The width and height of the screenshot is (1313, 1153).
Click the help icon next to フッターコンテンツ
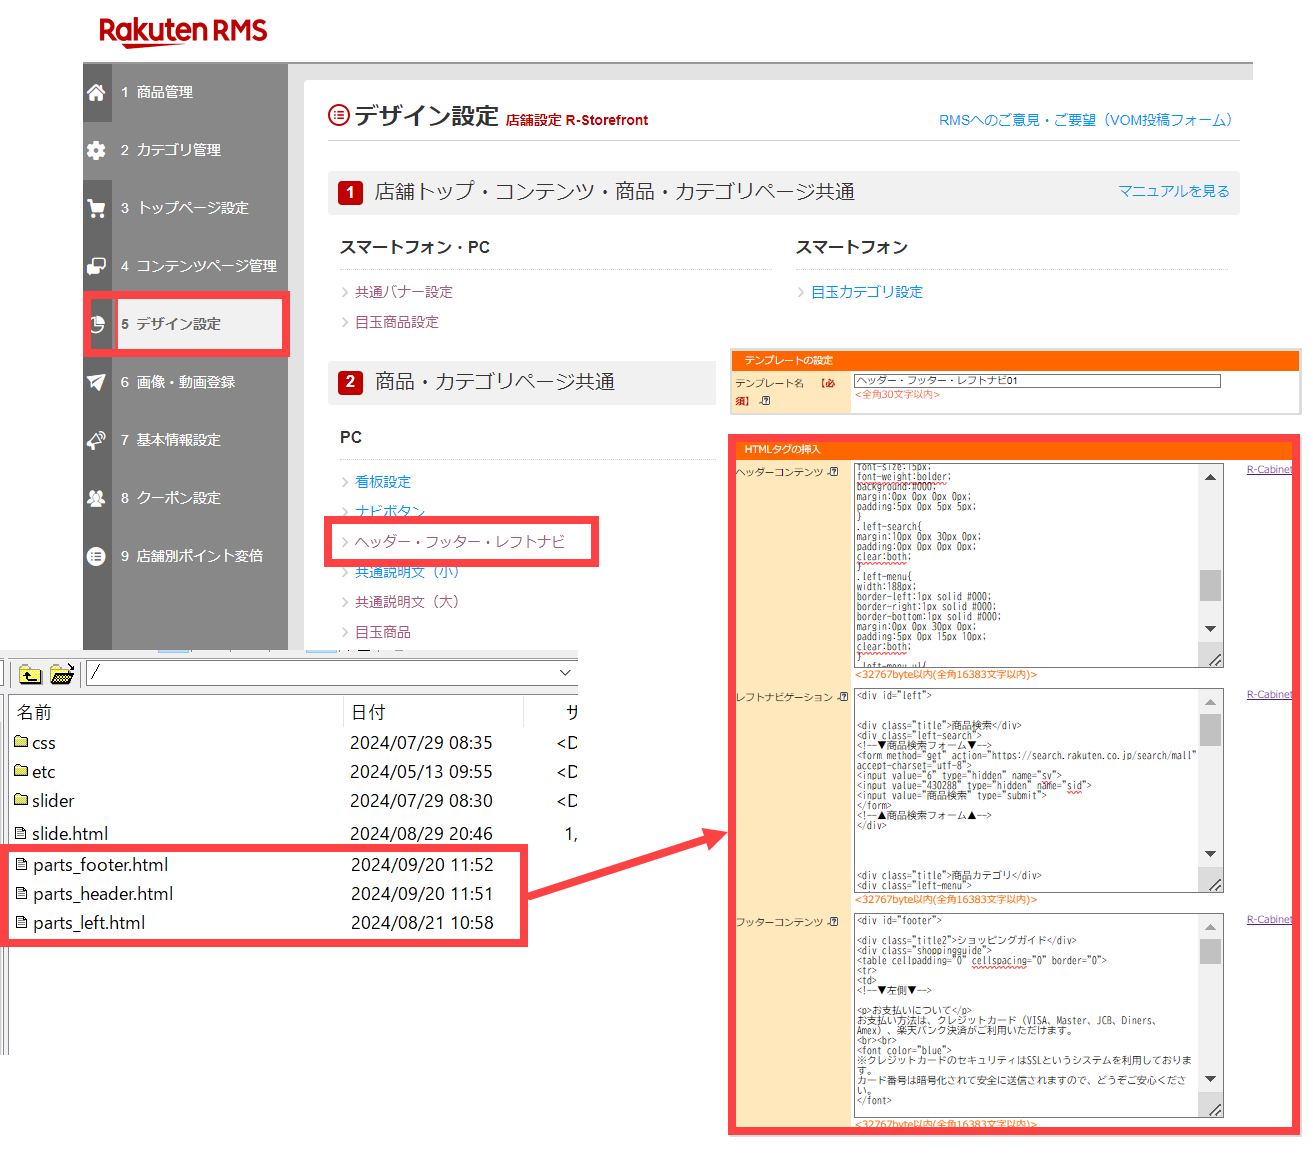pos(833,922)
